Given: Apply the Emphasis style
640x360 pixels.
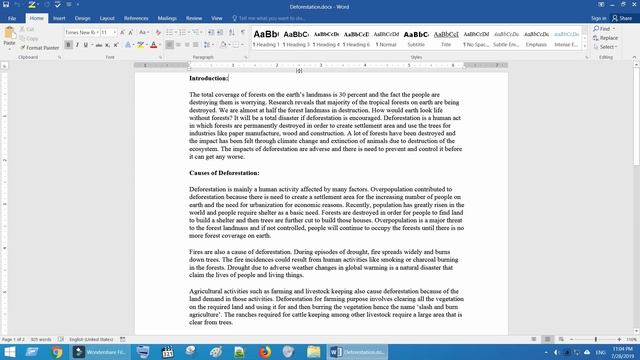Looking at the screenshot, I should coord(536,38).
